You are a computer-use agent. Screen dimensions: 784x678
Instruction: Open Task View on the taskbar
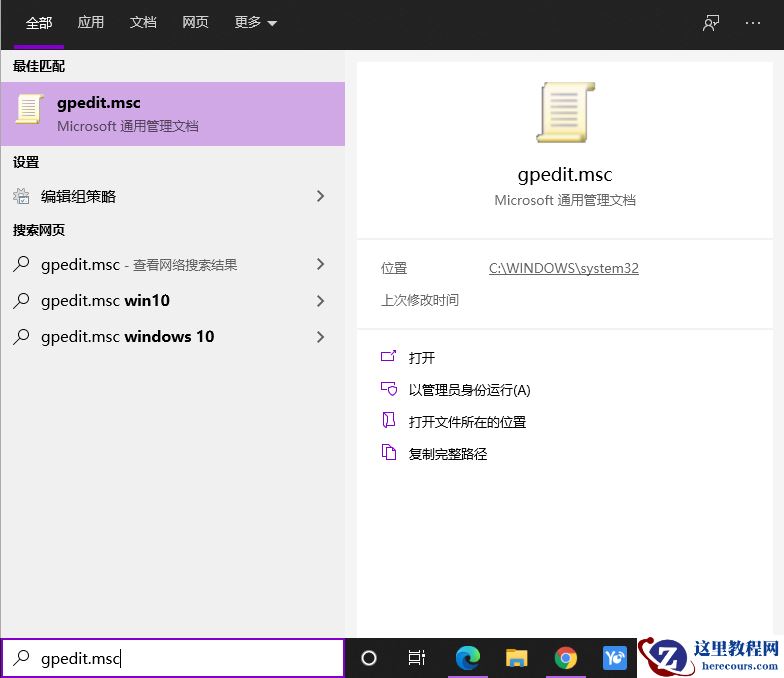pos(416,658)
